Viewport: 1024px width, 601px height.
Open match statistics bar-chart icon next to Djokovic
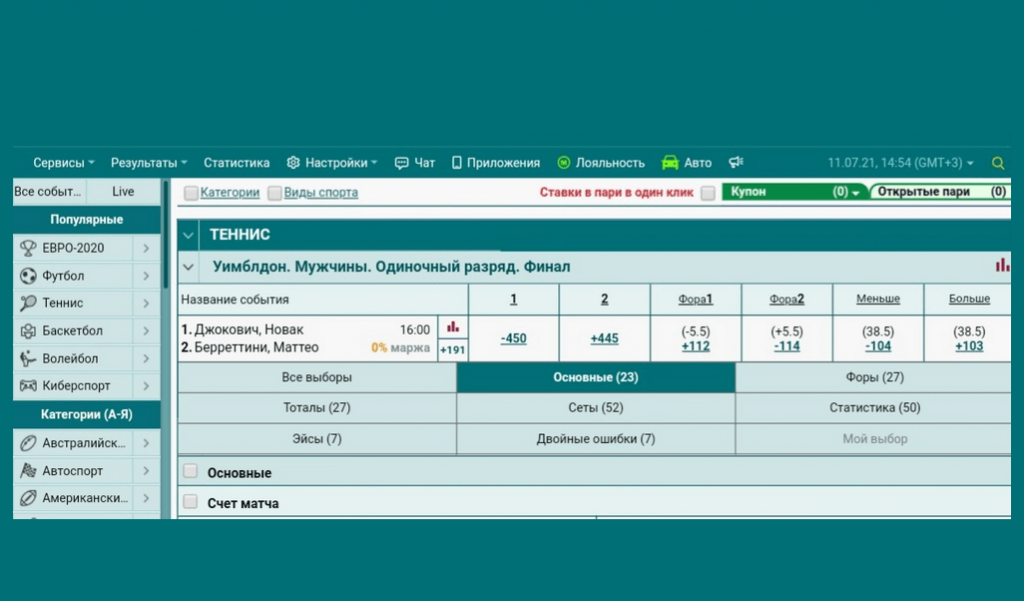pyautogui.click(x=452, y=326)
